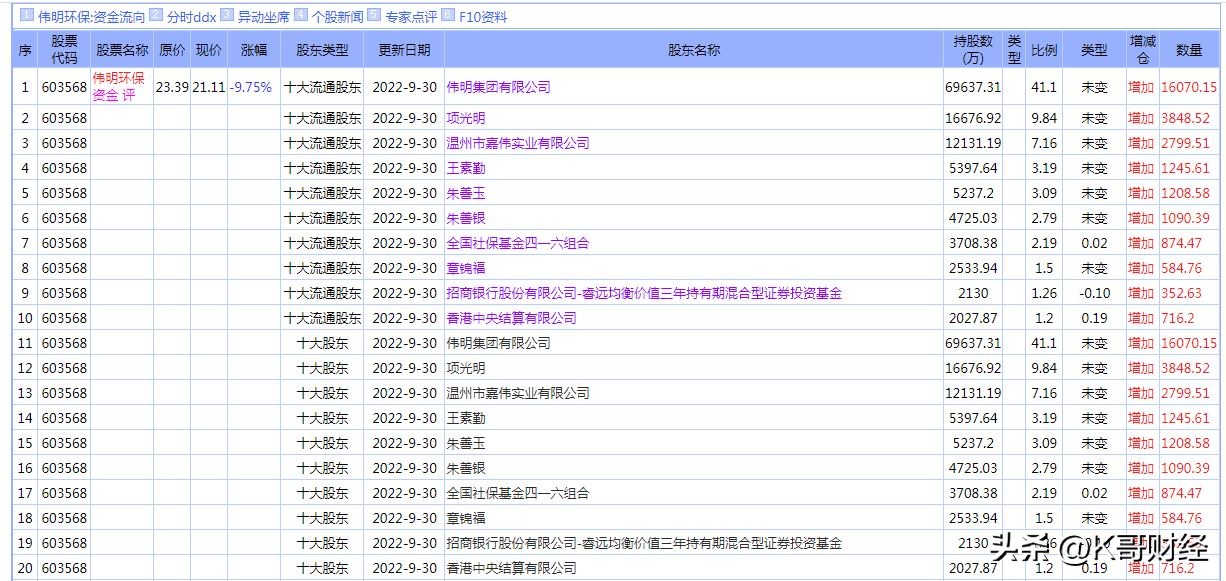Click red 1090.39 amount in row 16

[1185, 468]
